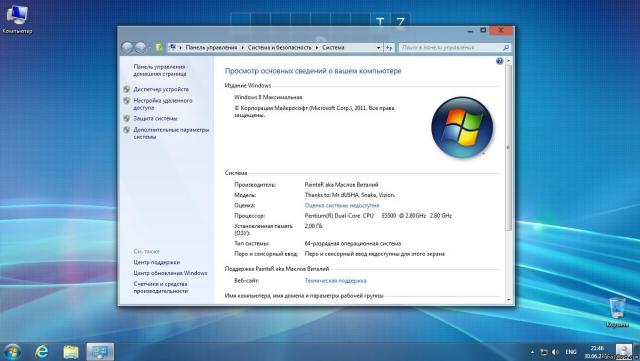Click the volume speaker tray icon
This screenshot has height=361, width=640.
tap(556, 352)
